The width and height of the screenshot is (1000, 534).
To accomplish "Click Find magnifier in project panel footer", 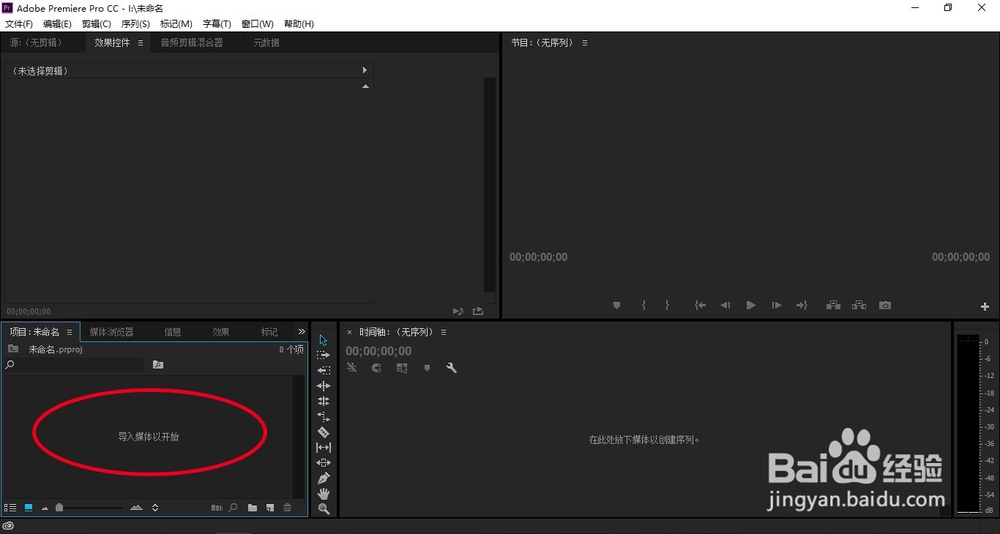I will coord(233,508).
